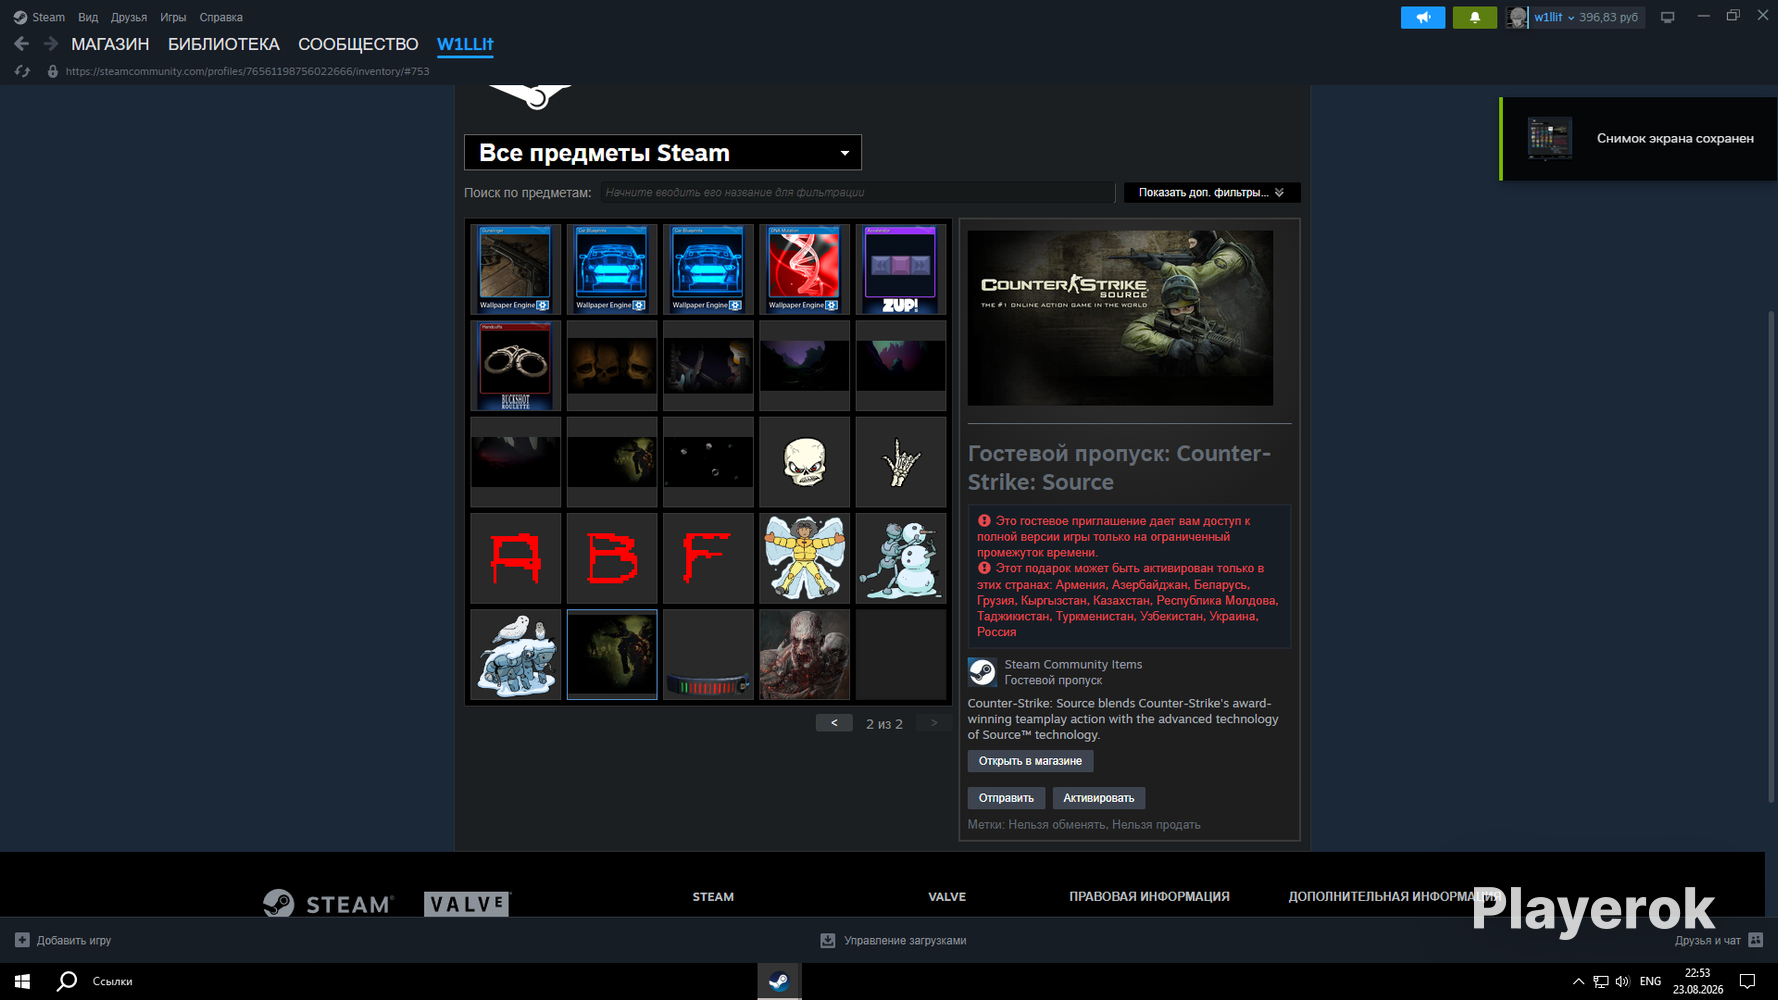Image resolution: width=1778 pixels, height=1000 pixels.
Task: Open the w1llit account dropdown
Action: (1555, 17)
